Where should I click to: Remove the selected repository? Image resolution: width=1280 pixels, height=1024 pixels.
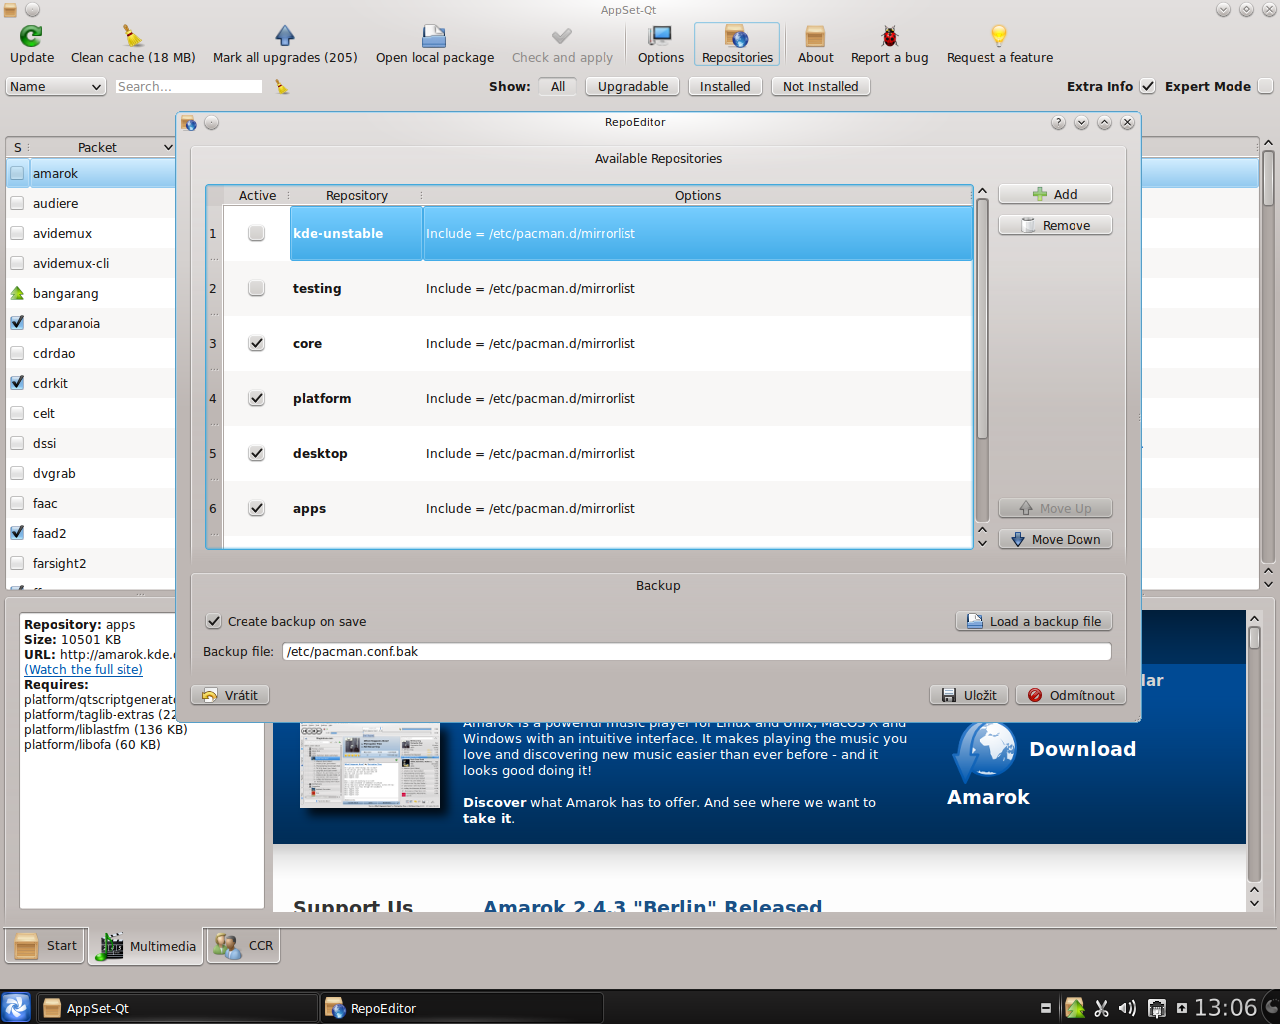[x=1055, y=225]
